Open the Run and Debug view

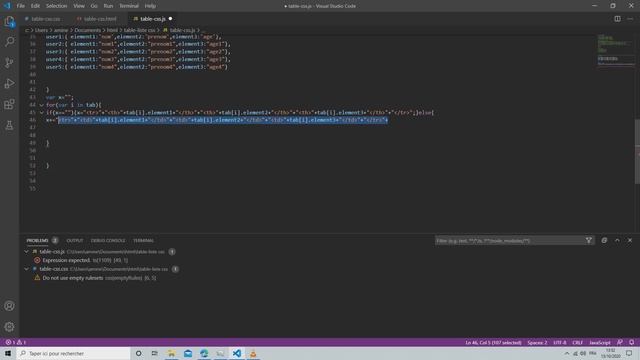[x=9, y=83]
